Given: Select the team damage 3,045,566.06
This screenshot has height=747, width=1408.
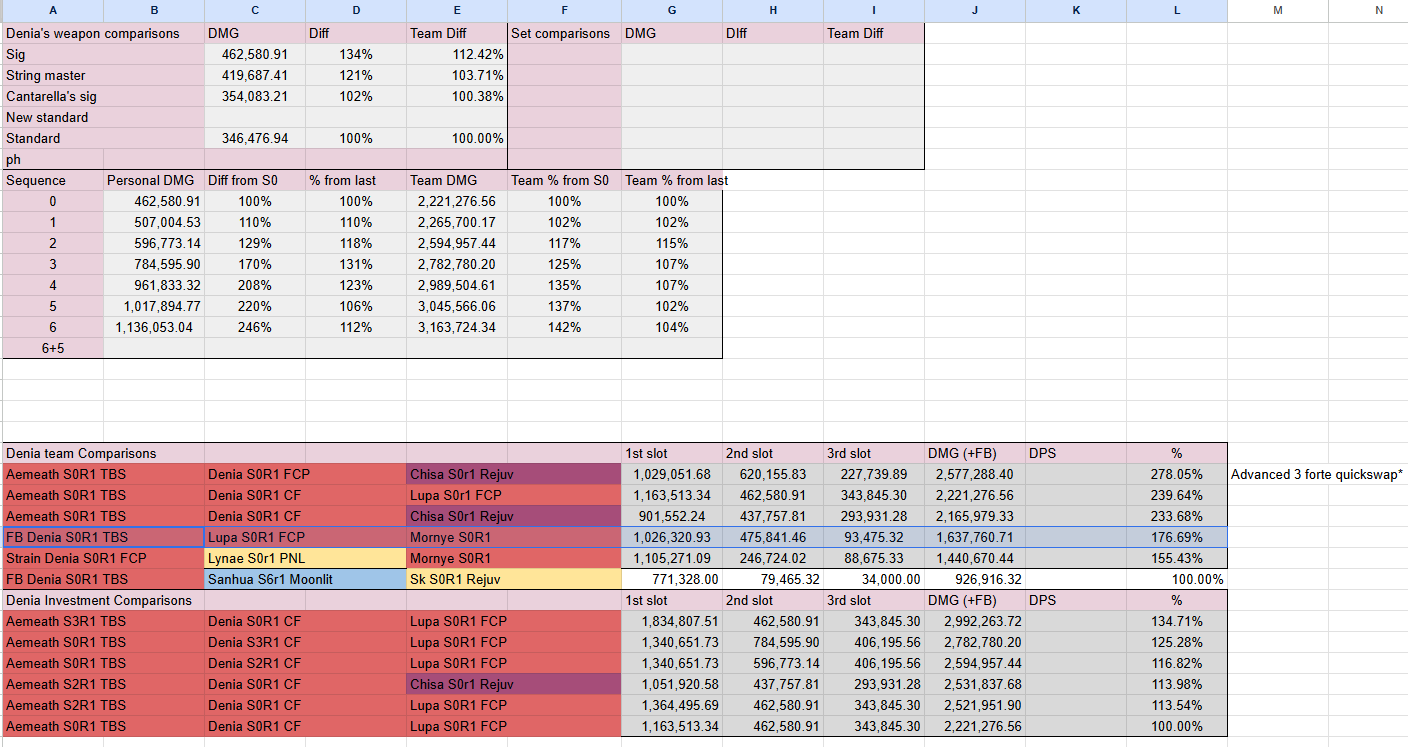Looking at the screenshot, I should pyautogui.click(x=457, y=306).
